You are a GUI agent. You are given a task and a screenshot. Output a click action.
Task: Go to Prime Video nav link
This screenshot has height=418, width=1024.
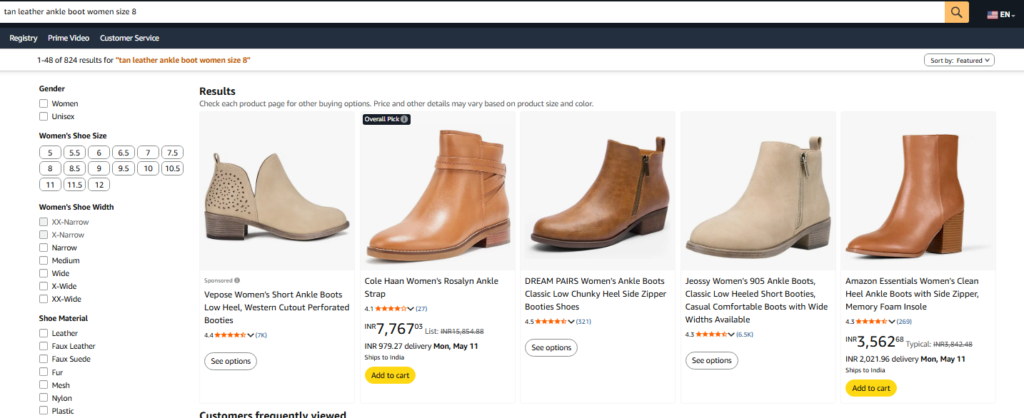pos(69,38)
